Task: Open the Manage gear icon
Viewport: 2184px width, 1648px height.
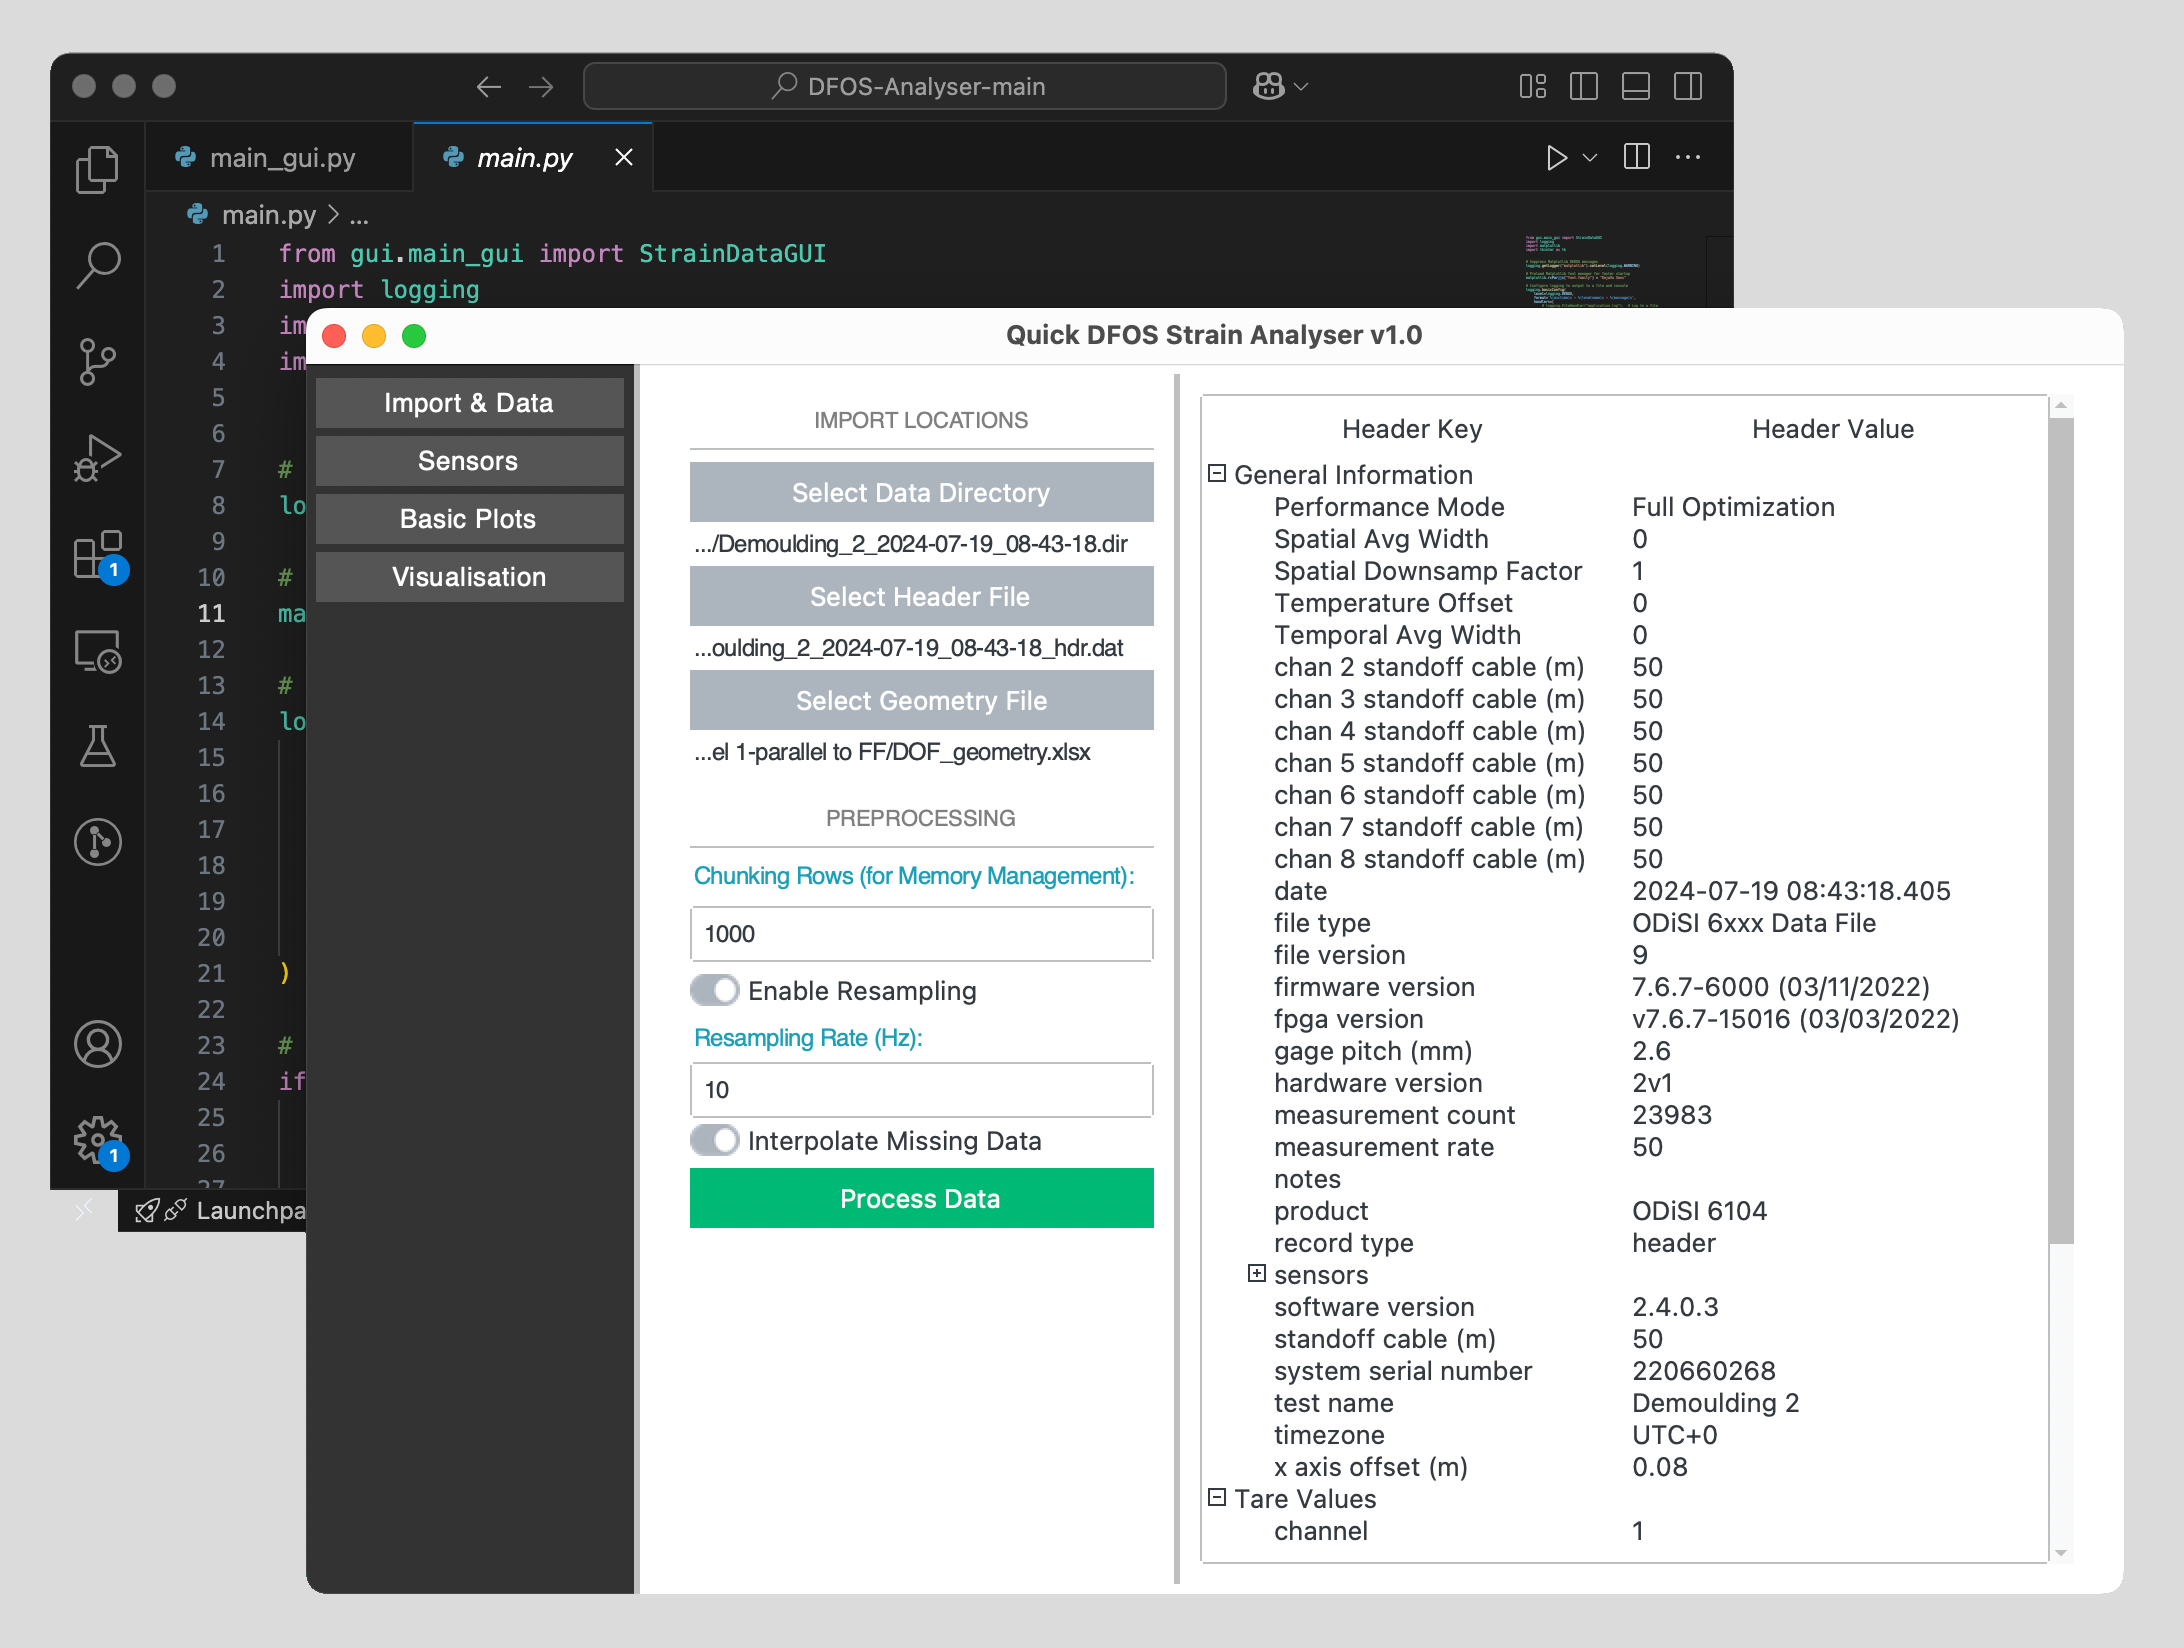Action: coord(97,1138)
